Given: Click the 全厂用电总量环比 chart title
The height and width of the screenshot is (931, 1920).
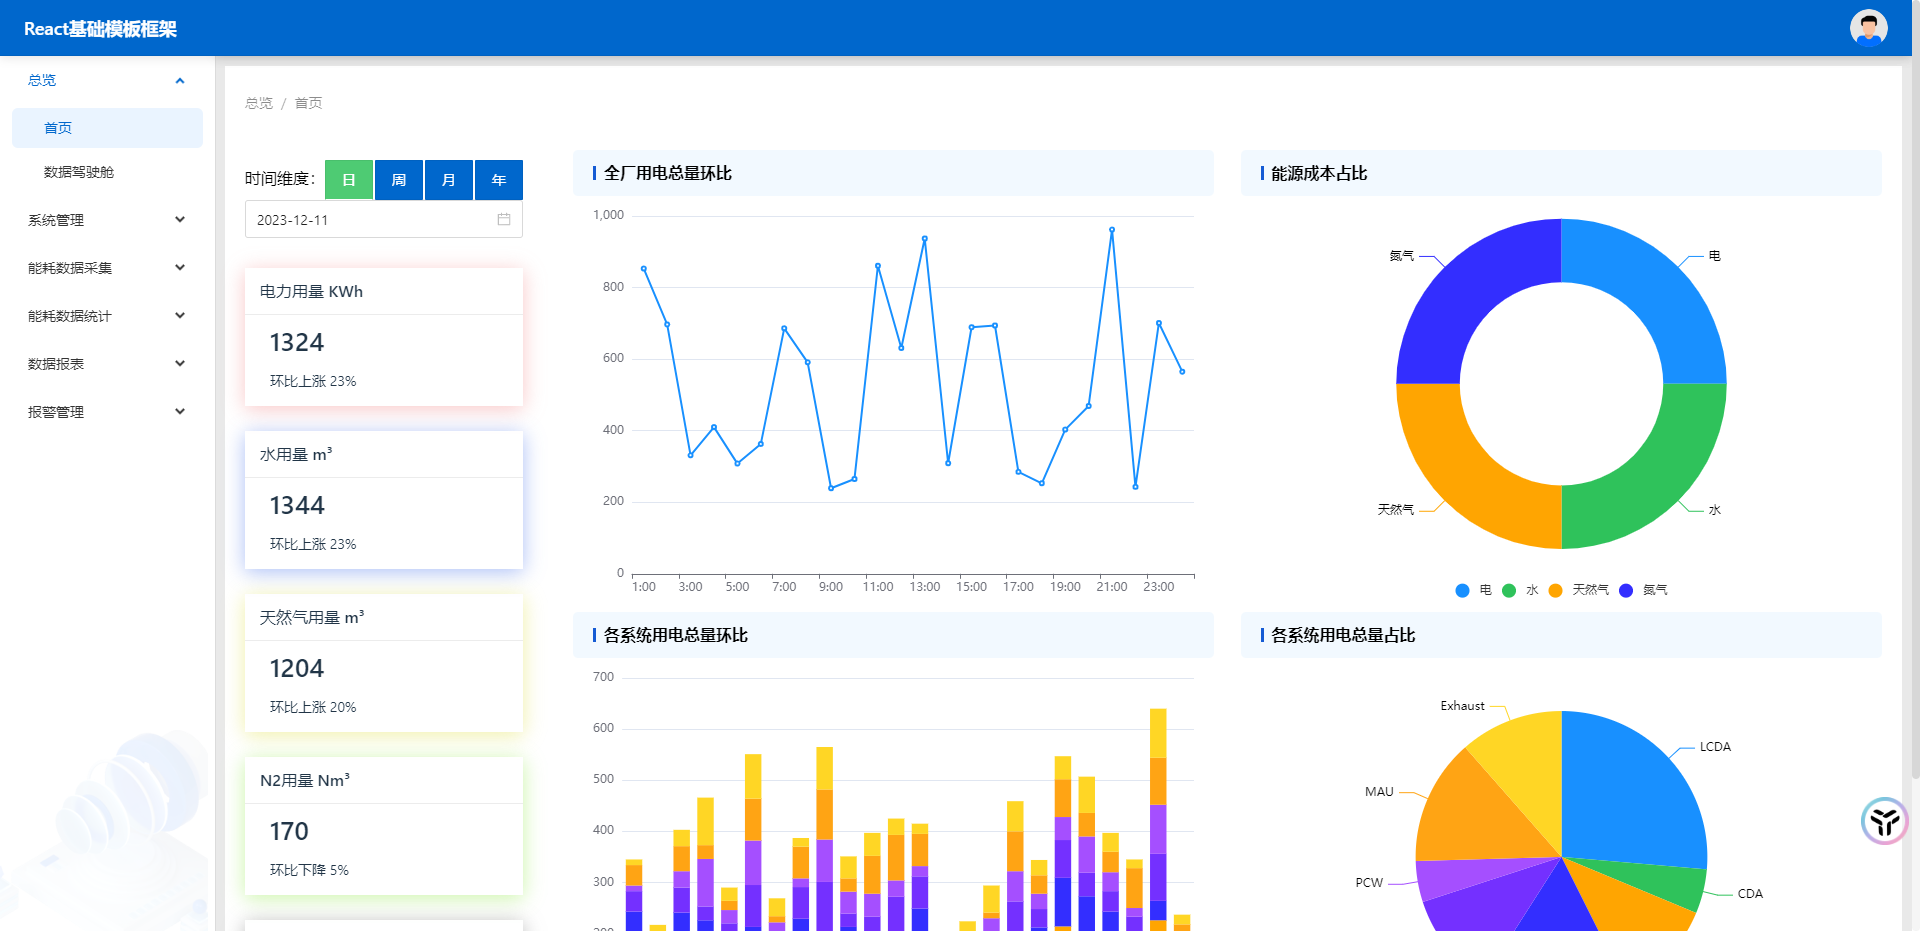Looking at the screenshot, I should tap(668, 173).
